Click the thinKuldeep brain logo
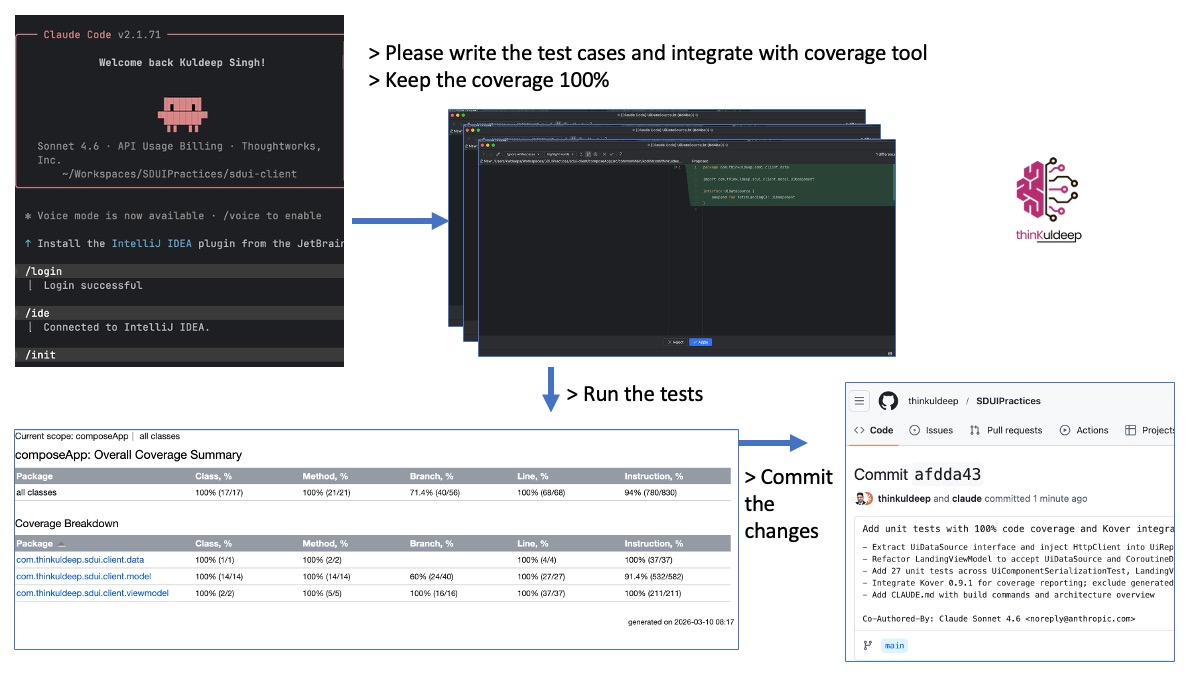The width and height of the screenshot is (1200, 675). coord(1048,190)
